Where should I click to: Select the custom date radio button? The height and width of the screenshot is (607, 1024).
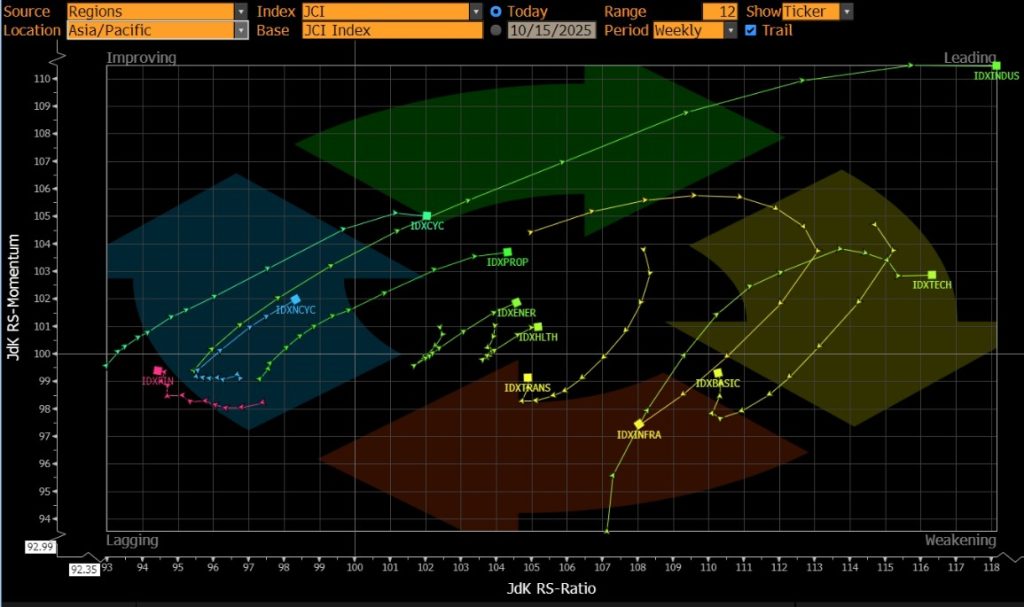[496, 30]
